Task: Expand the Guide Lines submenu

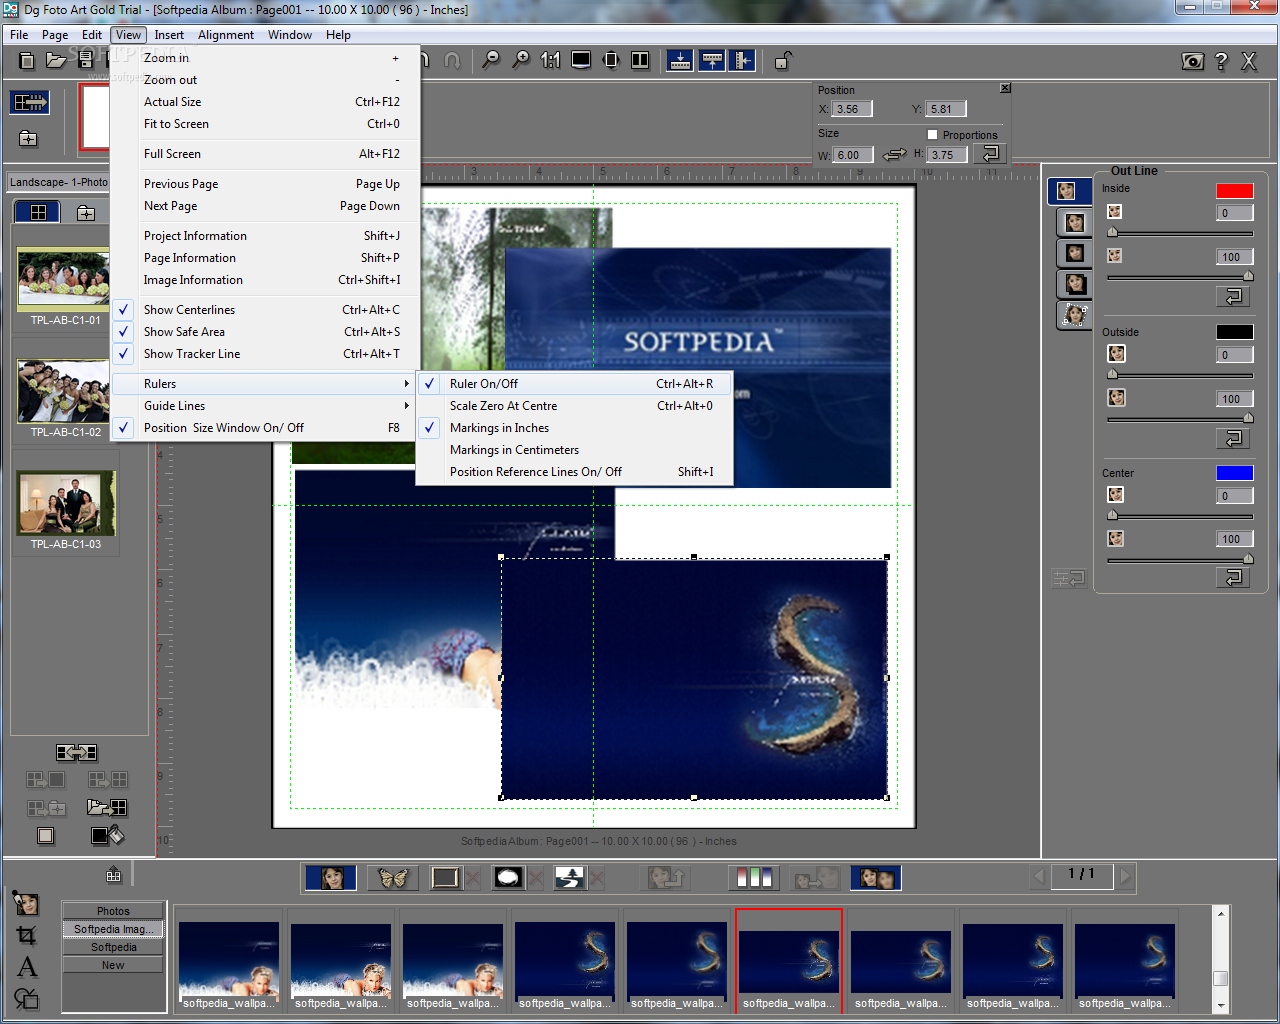Action: click(x=265, y=406)
